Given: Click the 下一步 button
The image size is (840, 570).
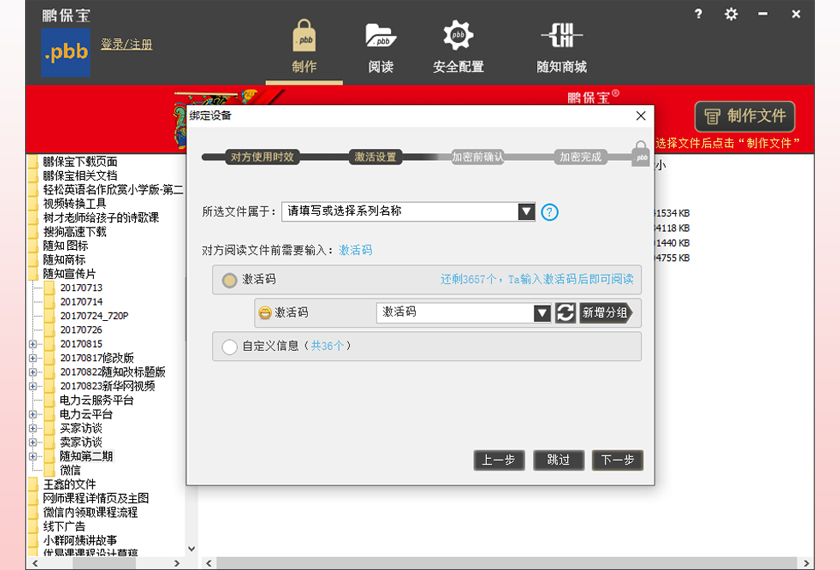Looking at the screenshot, I should click(617, 460).
